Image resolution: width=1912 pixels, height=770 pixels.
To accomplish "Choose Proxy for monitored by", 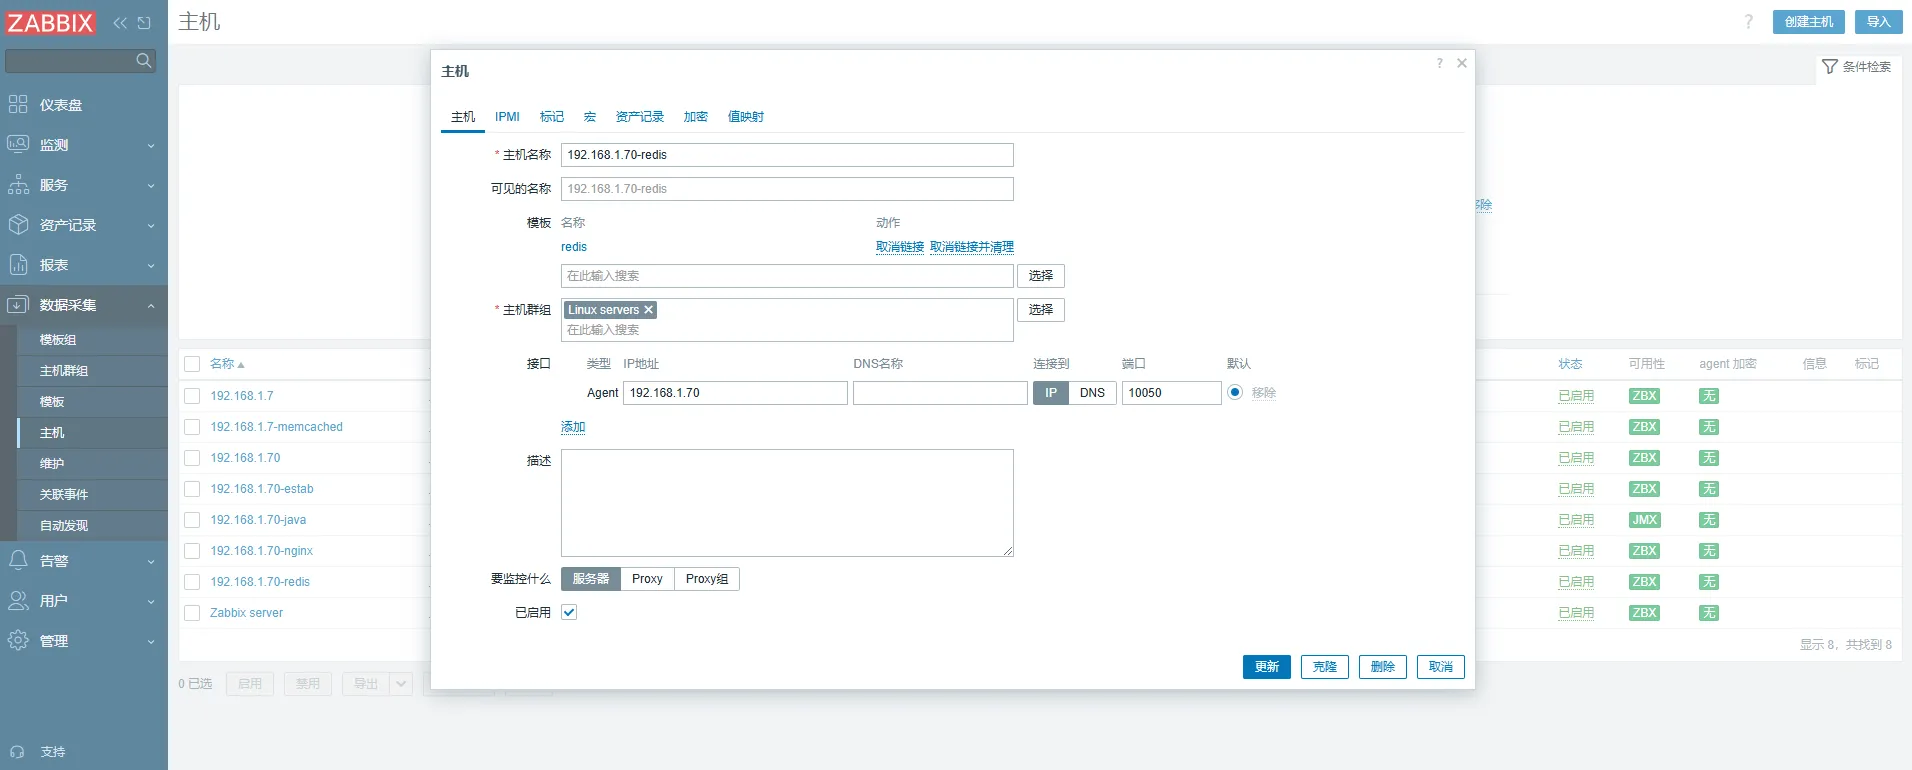I will pos(647,579).
